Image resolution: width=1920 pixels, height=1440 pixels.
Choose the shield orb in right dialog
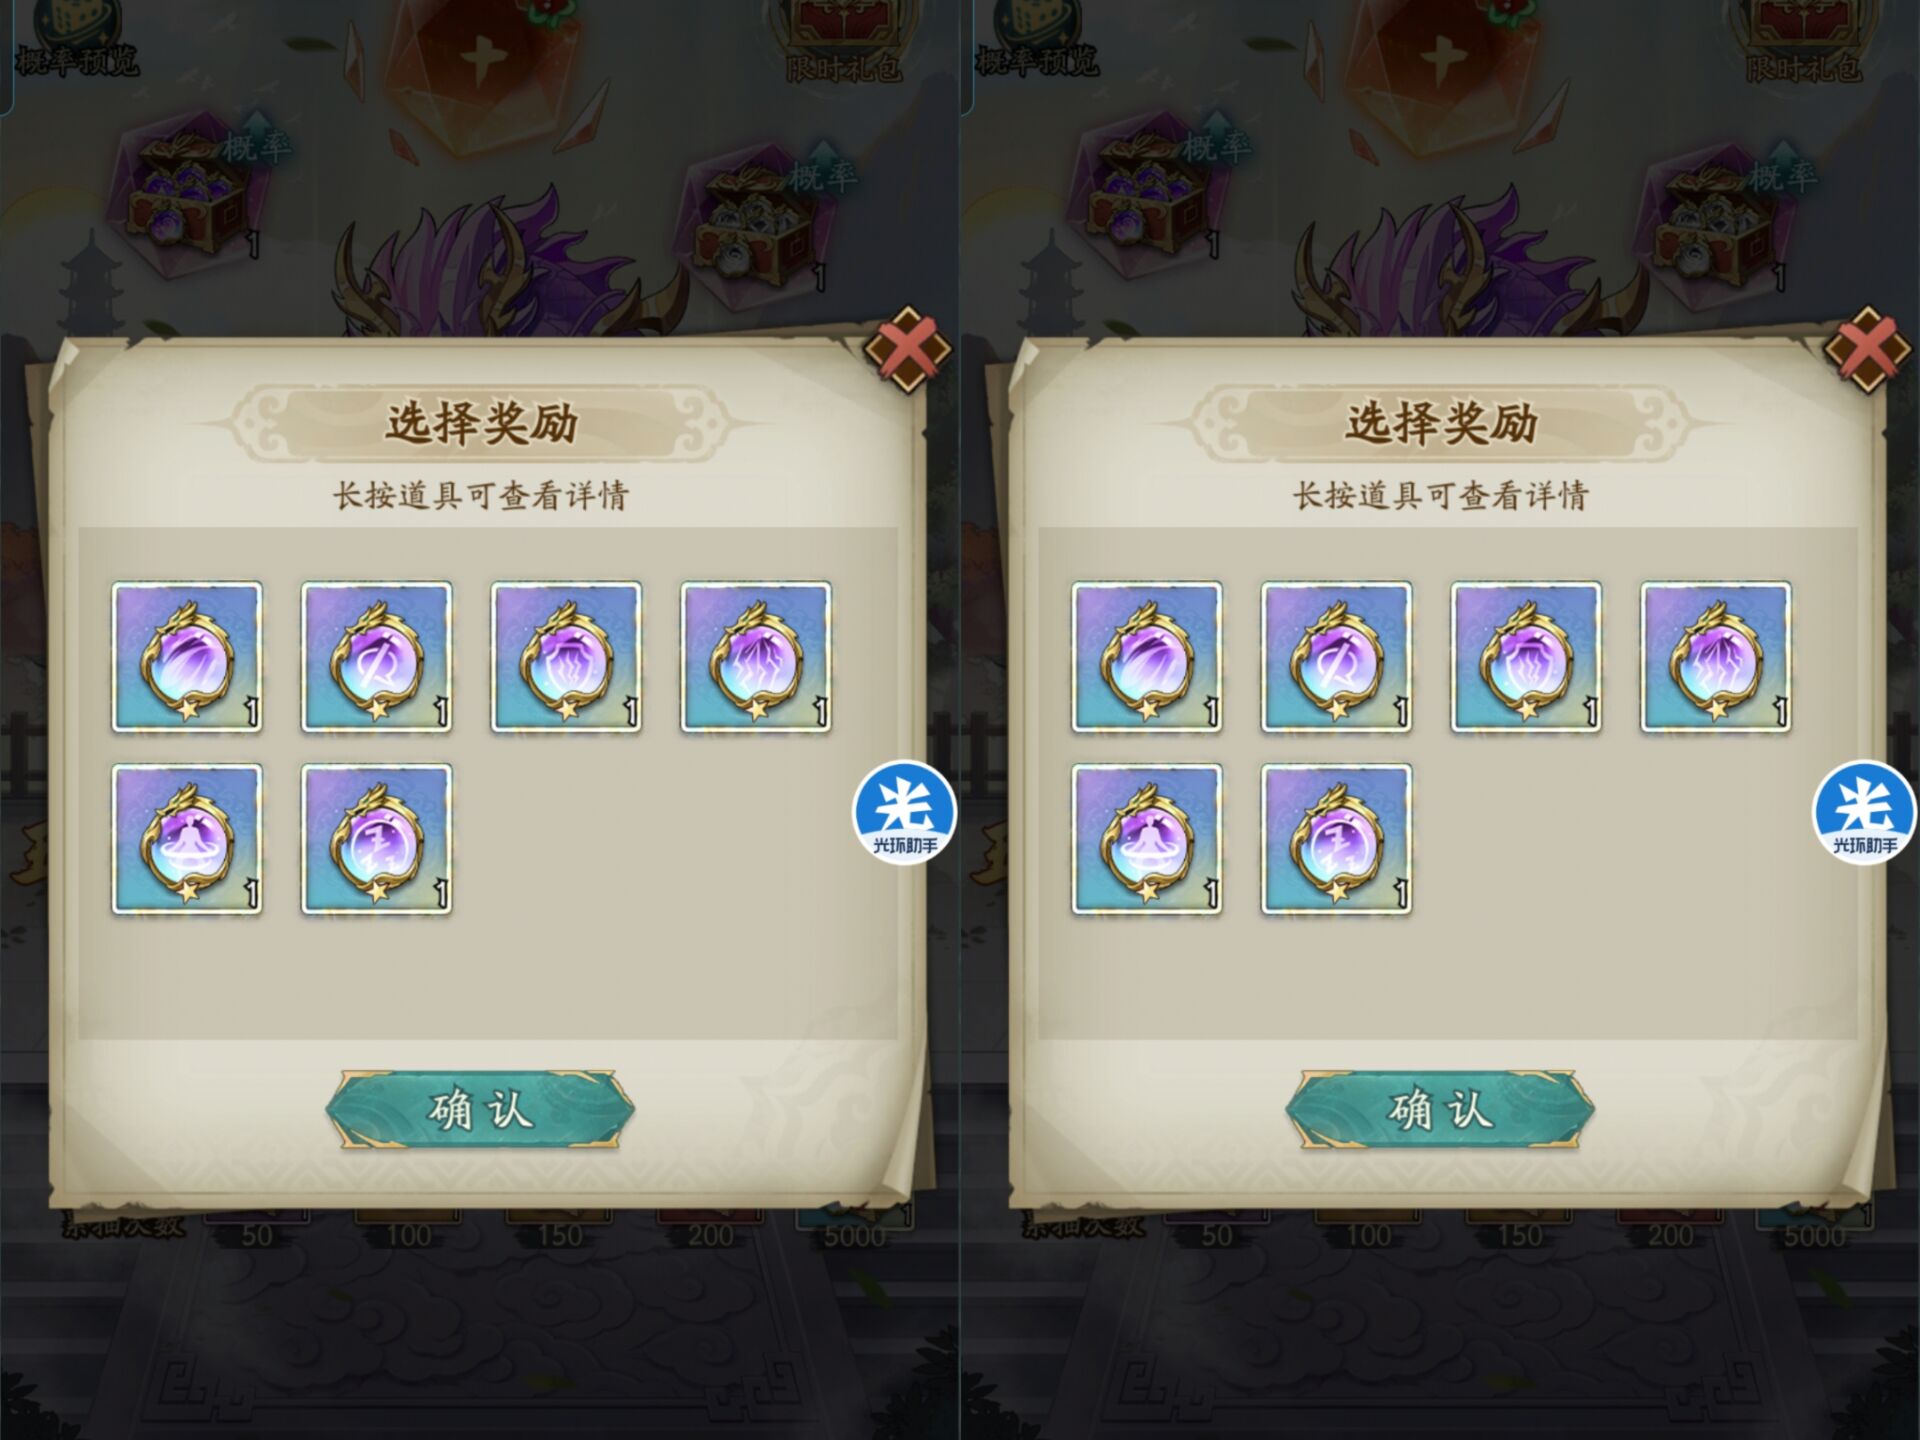point(1526,657)
